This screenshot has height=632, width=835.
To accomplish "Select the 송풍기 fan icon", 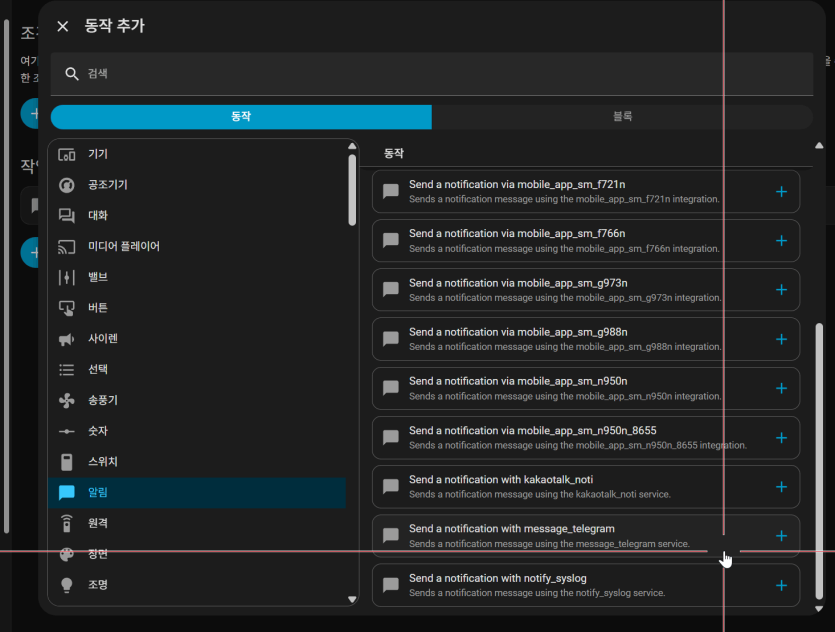I will pos(67,400).
